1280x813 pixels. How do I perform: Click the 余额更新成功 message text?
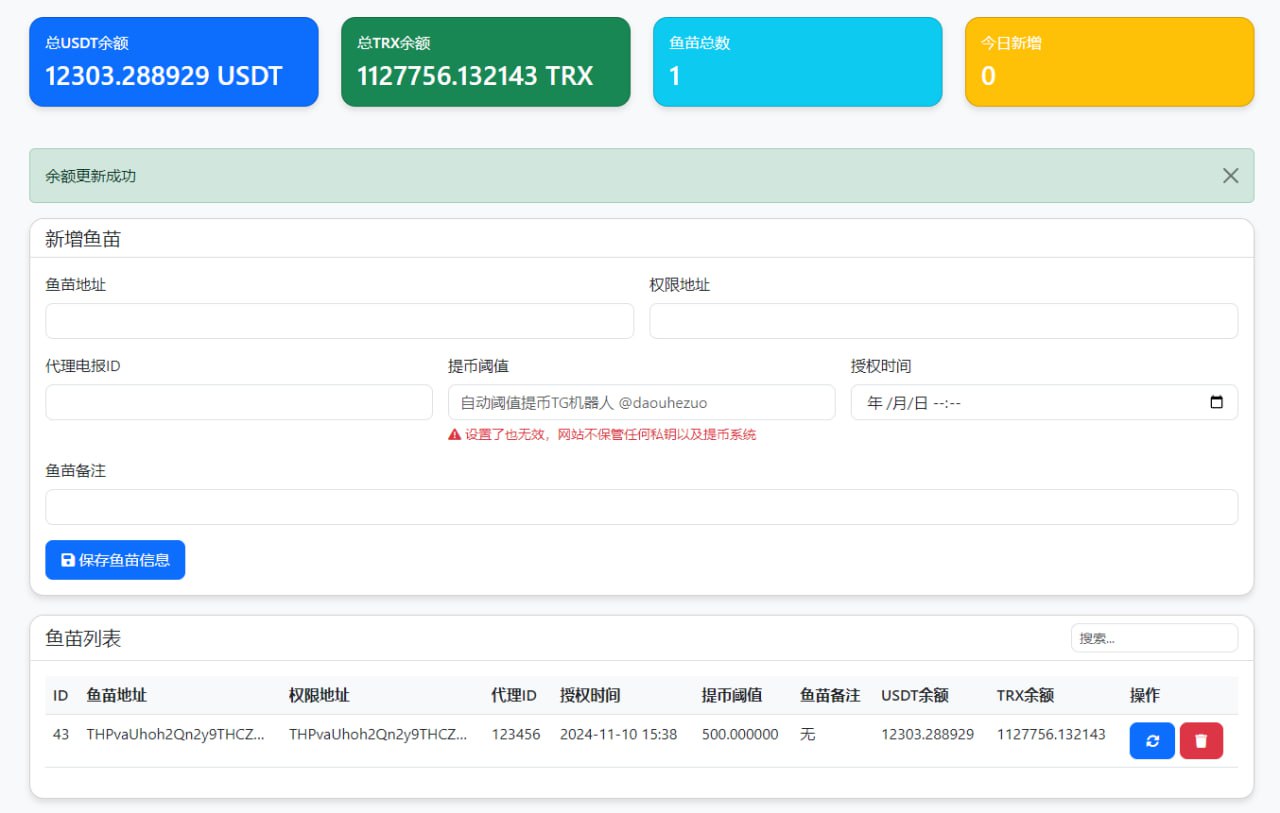click(x=91, y=176)
